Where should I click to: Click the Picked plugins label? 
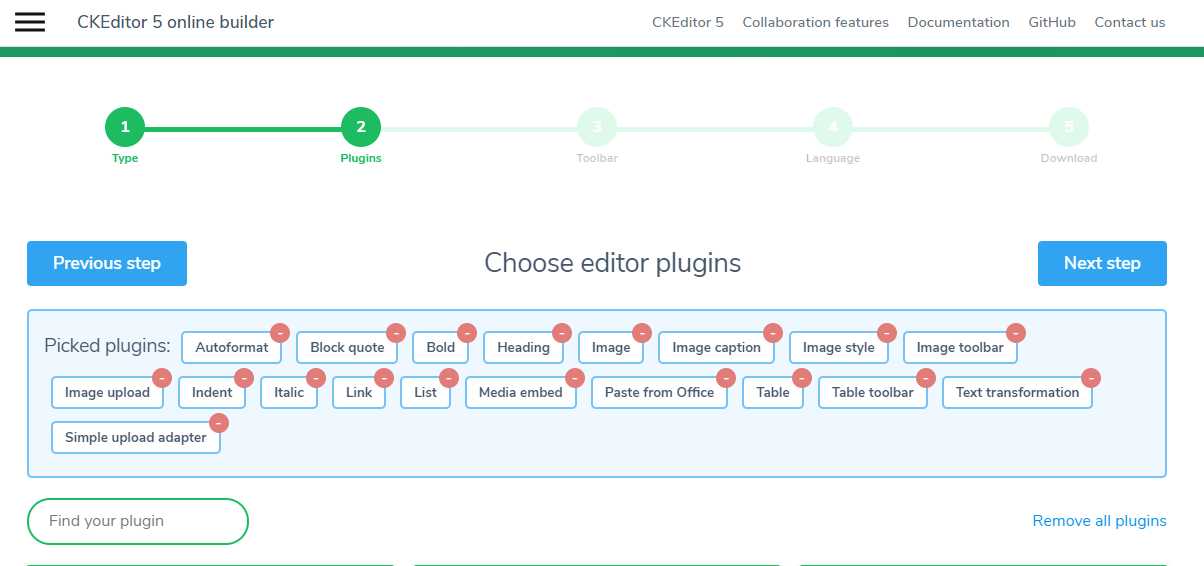[x=108, y=346]
